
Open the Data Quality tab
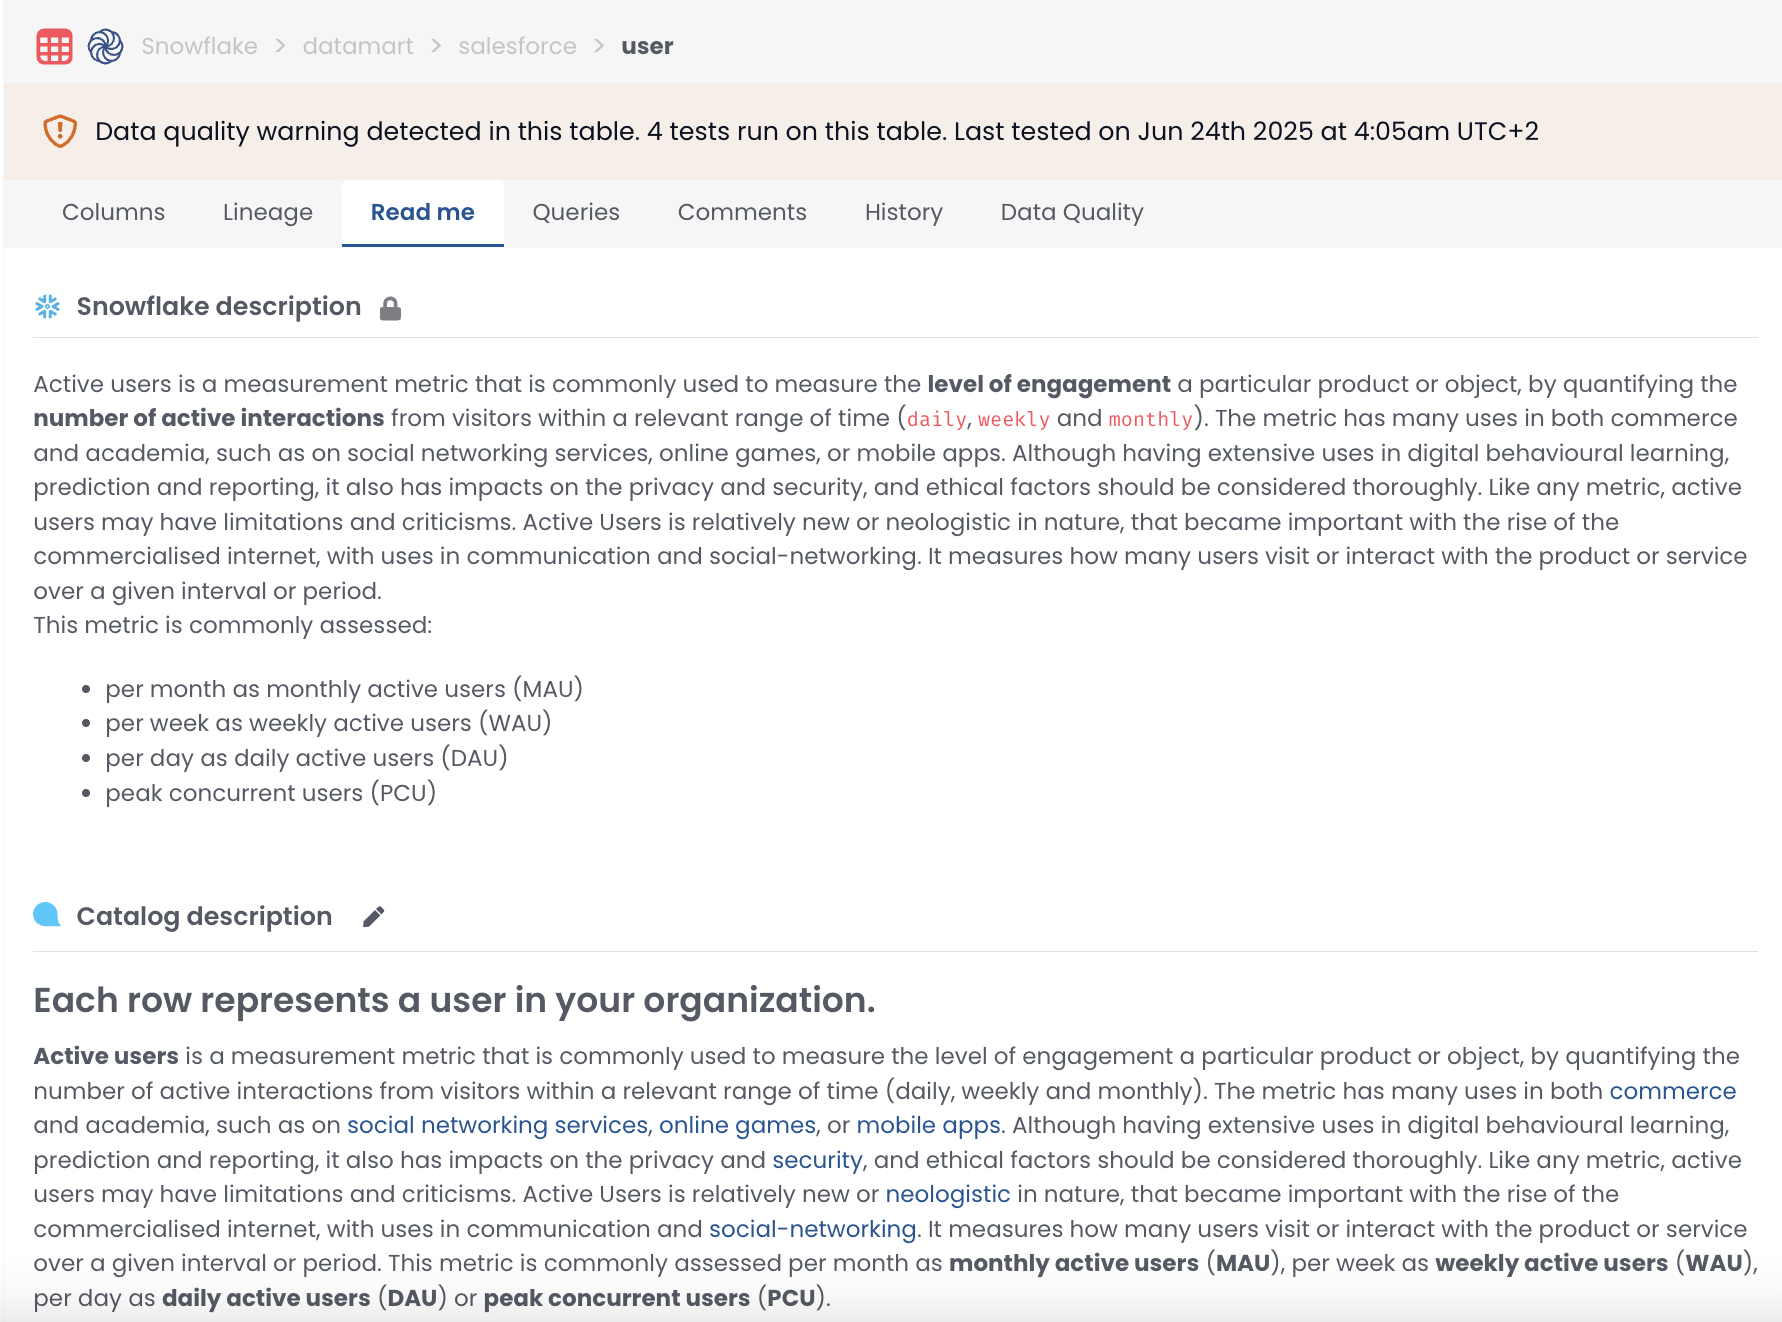coord(1071,212)
